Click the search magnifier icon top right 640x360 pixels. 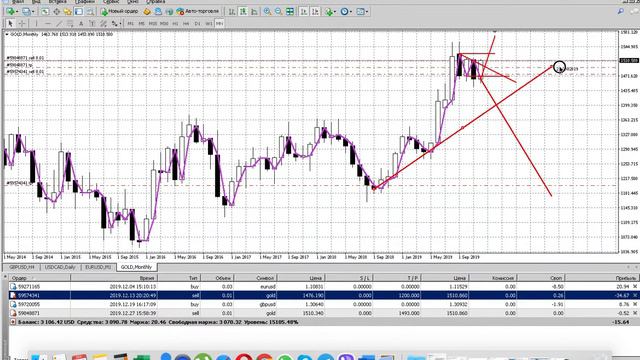(x=620, y=12)
